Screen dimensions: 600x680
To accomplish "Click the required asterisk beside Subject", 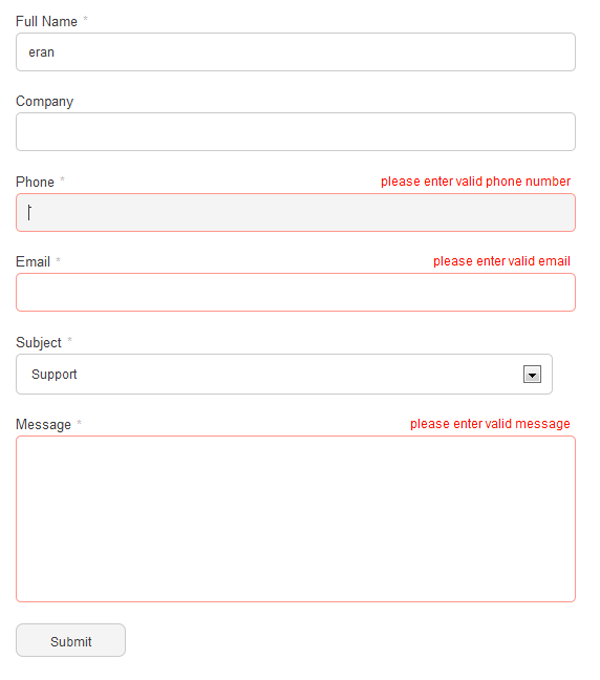I will pyautogui.click(x=69, y=340).
